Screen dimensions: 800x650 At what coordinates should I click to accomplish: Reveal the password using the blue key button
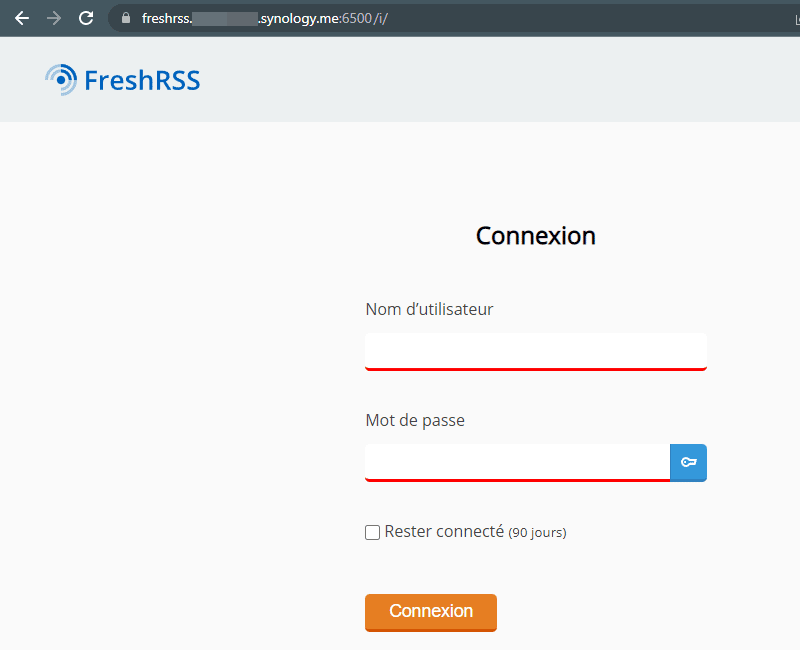click(x=688, y=462)
